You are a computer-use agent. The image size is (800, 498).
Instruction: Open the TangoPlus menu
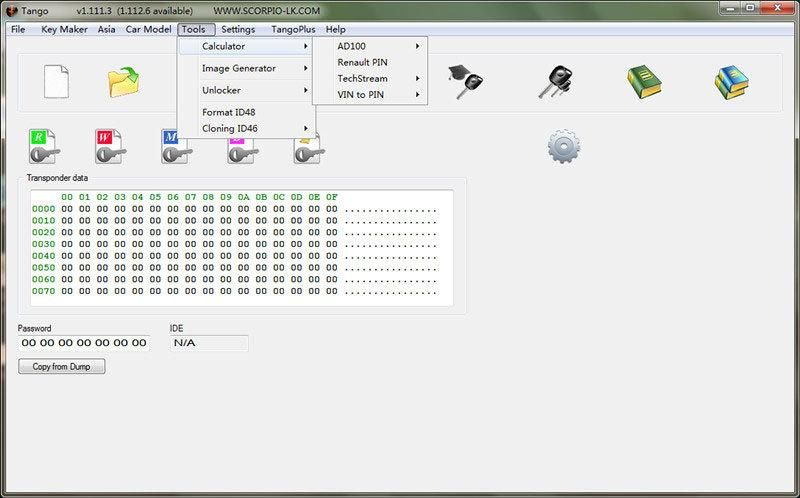coord(293,30)
